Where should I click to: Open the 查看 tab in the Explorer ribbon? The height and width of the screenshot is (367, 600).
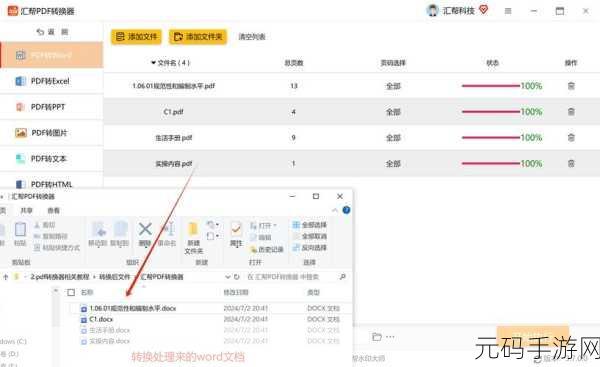tap(53, 210)
